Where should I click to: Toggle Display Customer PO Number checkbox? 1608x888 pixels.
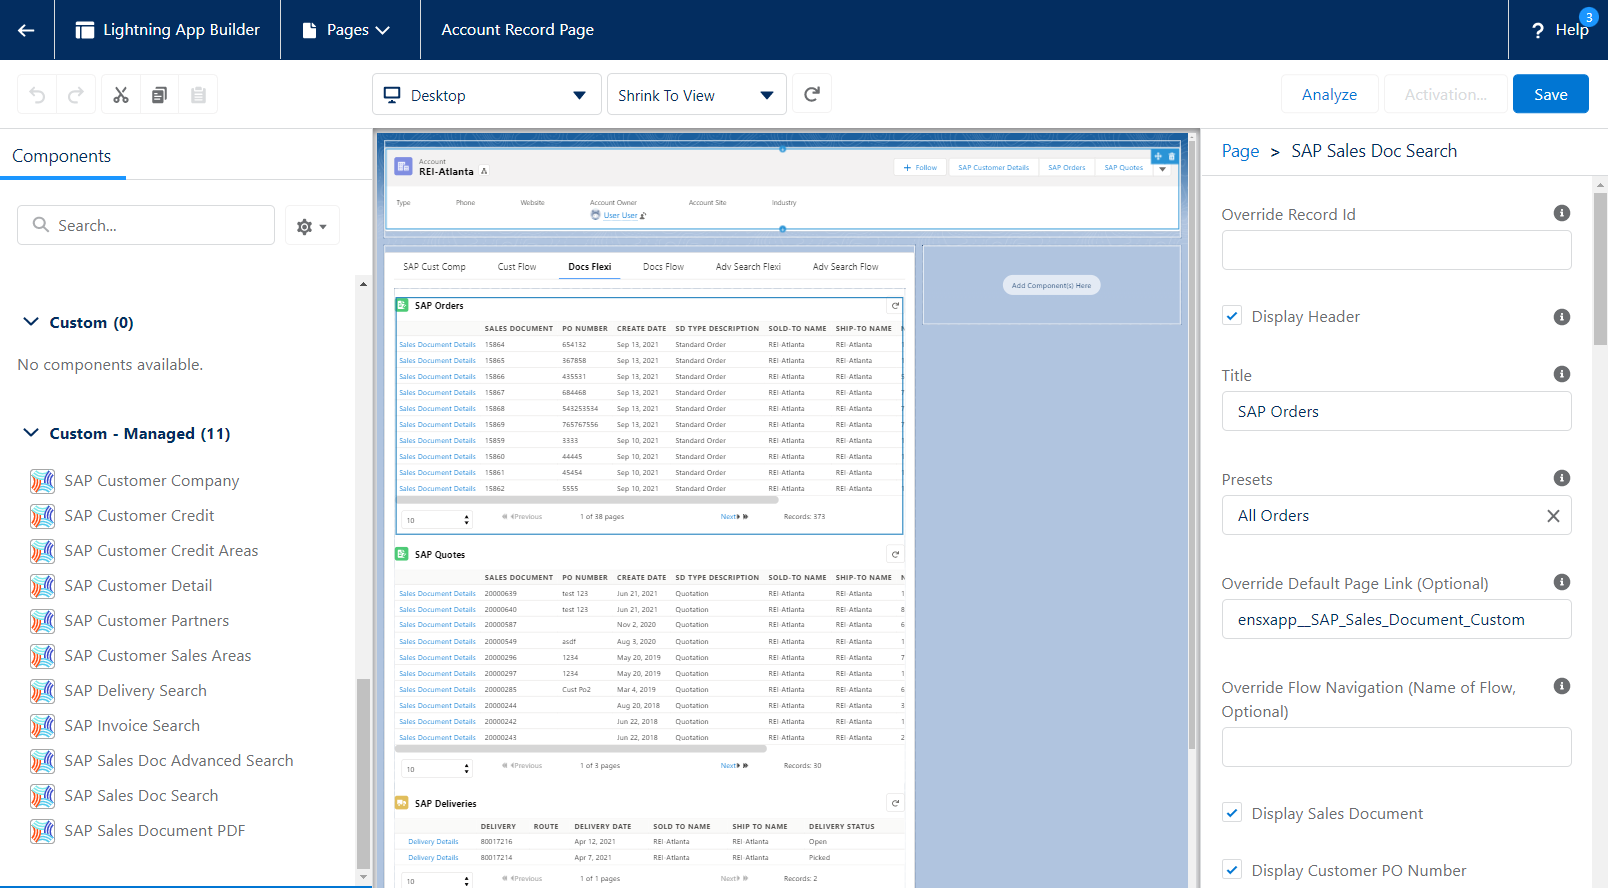pyautogui.click(x=1232, y=870)
